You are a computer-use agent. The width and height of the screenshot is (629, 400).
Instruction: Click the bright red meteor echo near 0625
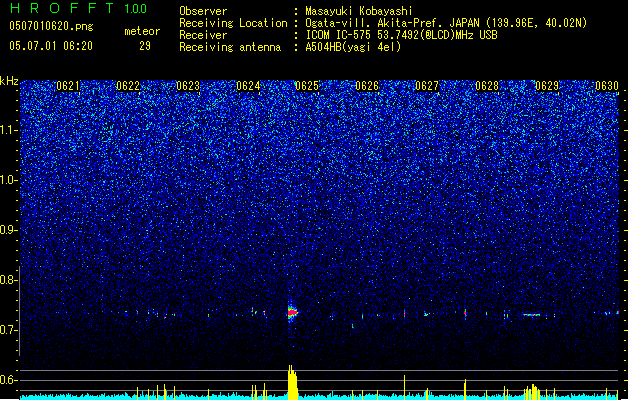click(x=293, y=312)
